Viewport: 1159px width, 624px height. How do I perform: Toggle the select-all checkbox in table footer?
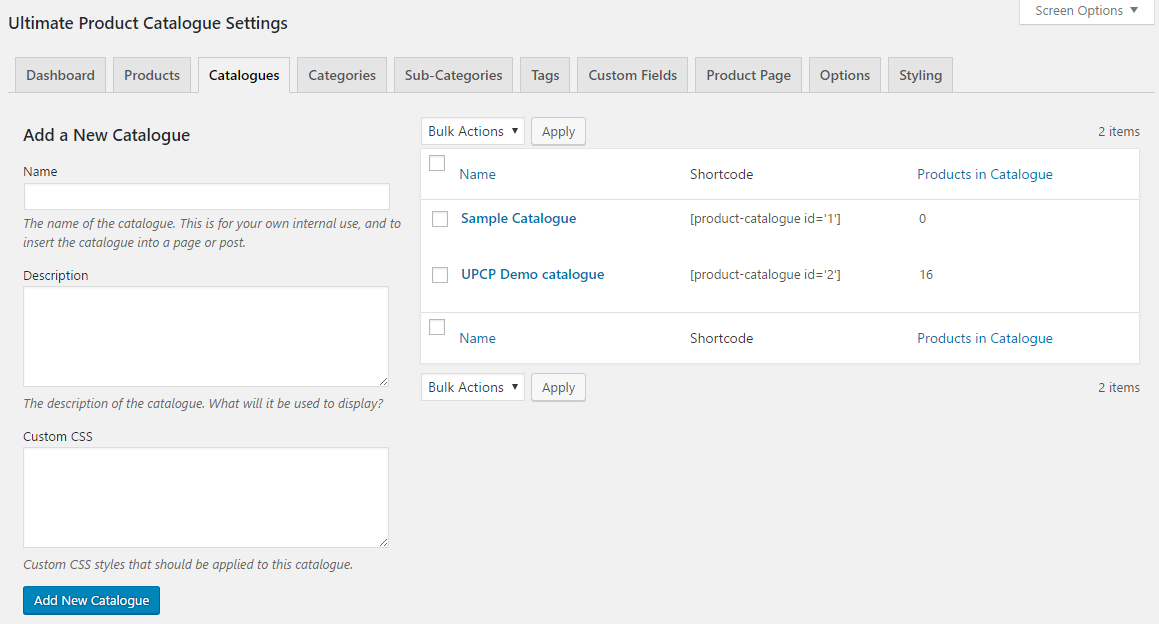437,327
